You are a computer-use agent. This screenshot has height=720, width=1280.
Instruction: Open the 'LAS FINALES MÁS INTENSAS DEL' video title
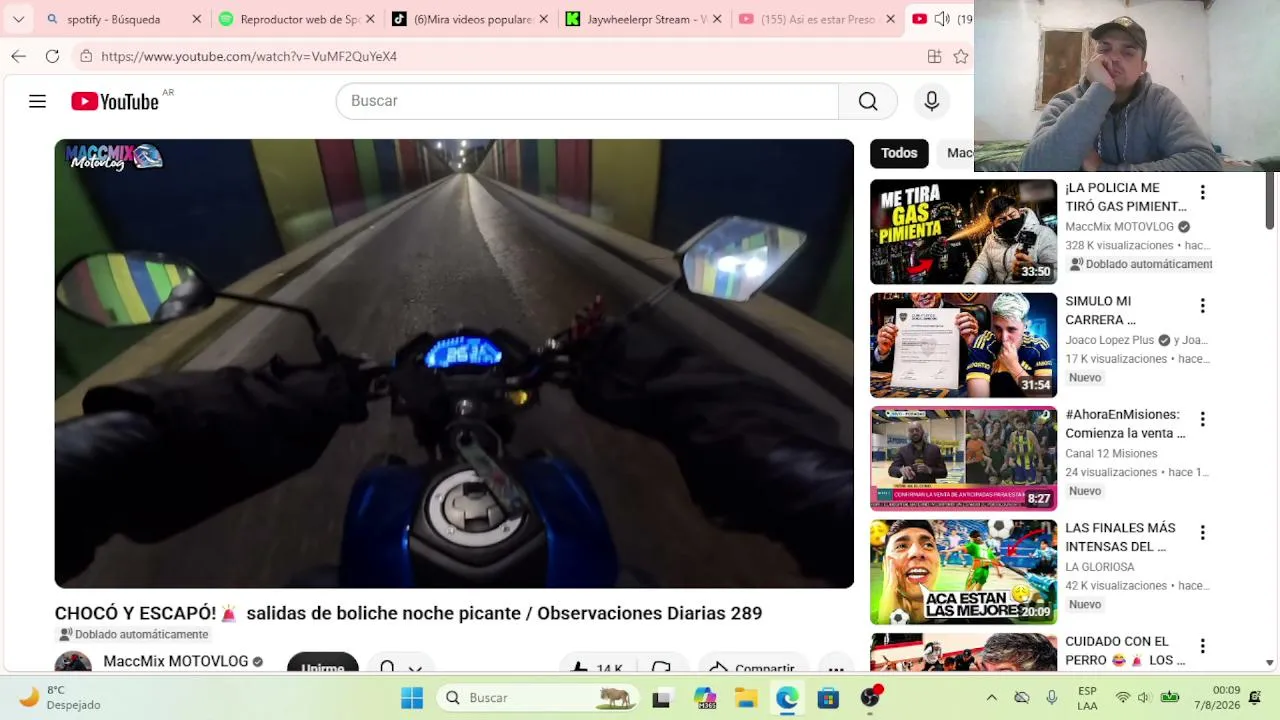(1120, 537)
